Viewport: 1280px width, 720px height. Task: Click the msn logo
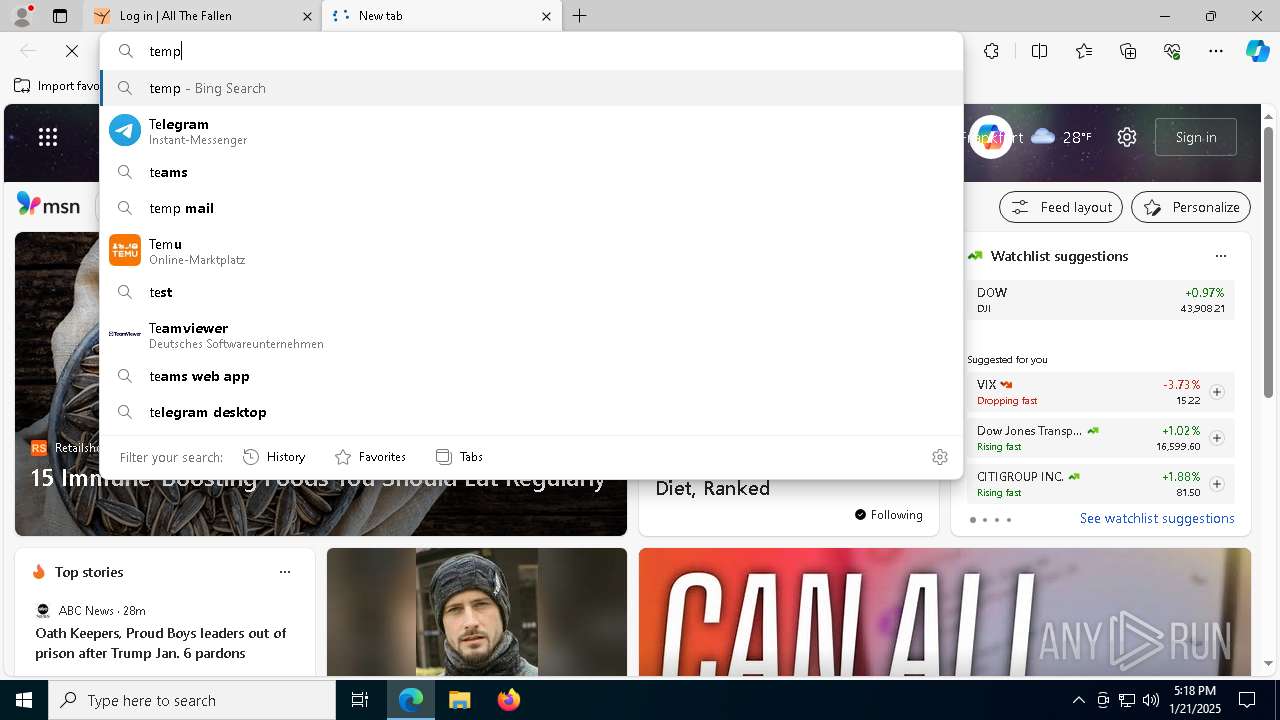click(48, 206)
